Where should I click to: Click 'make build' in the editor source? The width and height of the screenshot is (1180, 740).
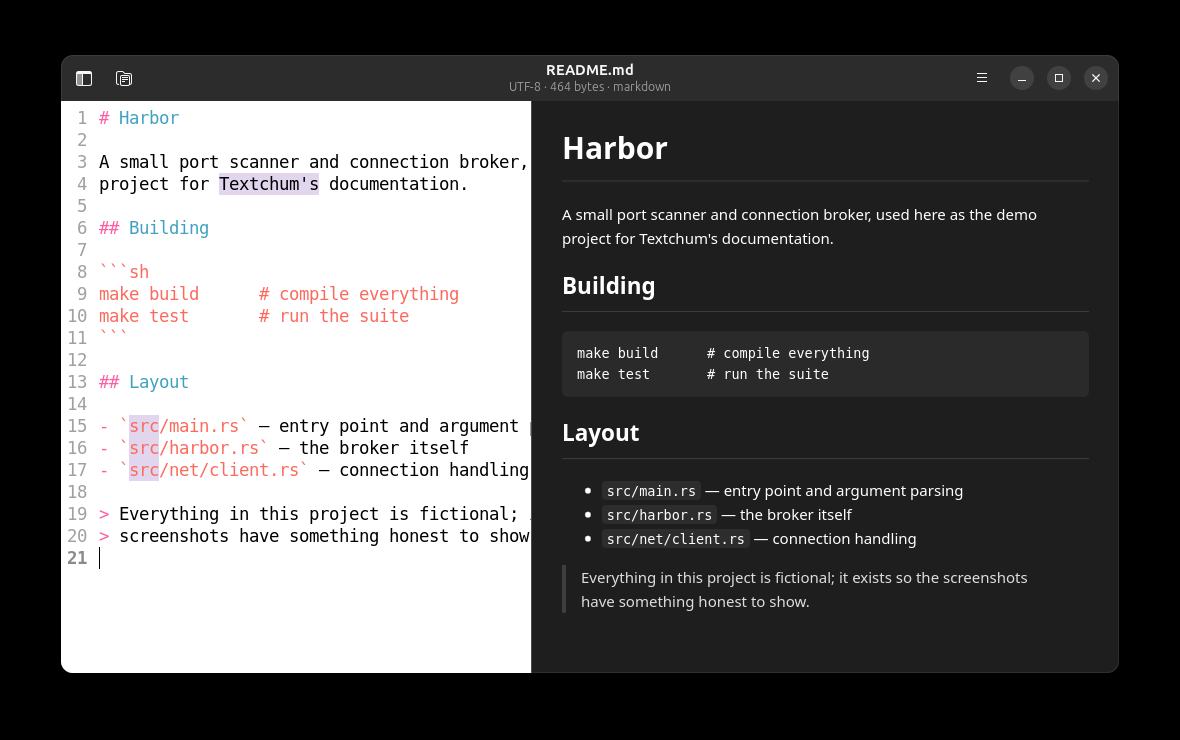[149, 294]
